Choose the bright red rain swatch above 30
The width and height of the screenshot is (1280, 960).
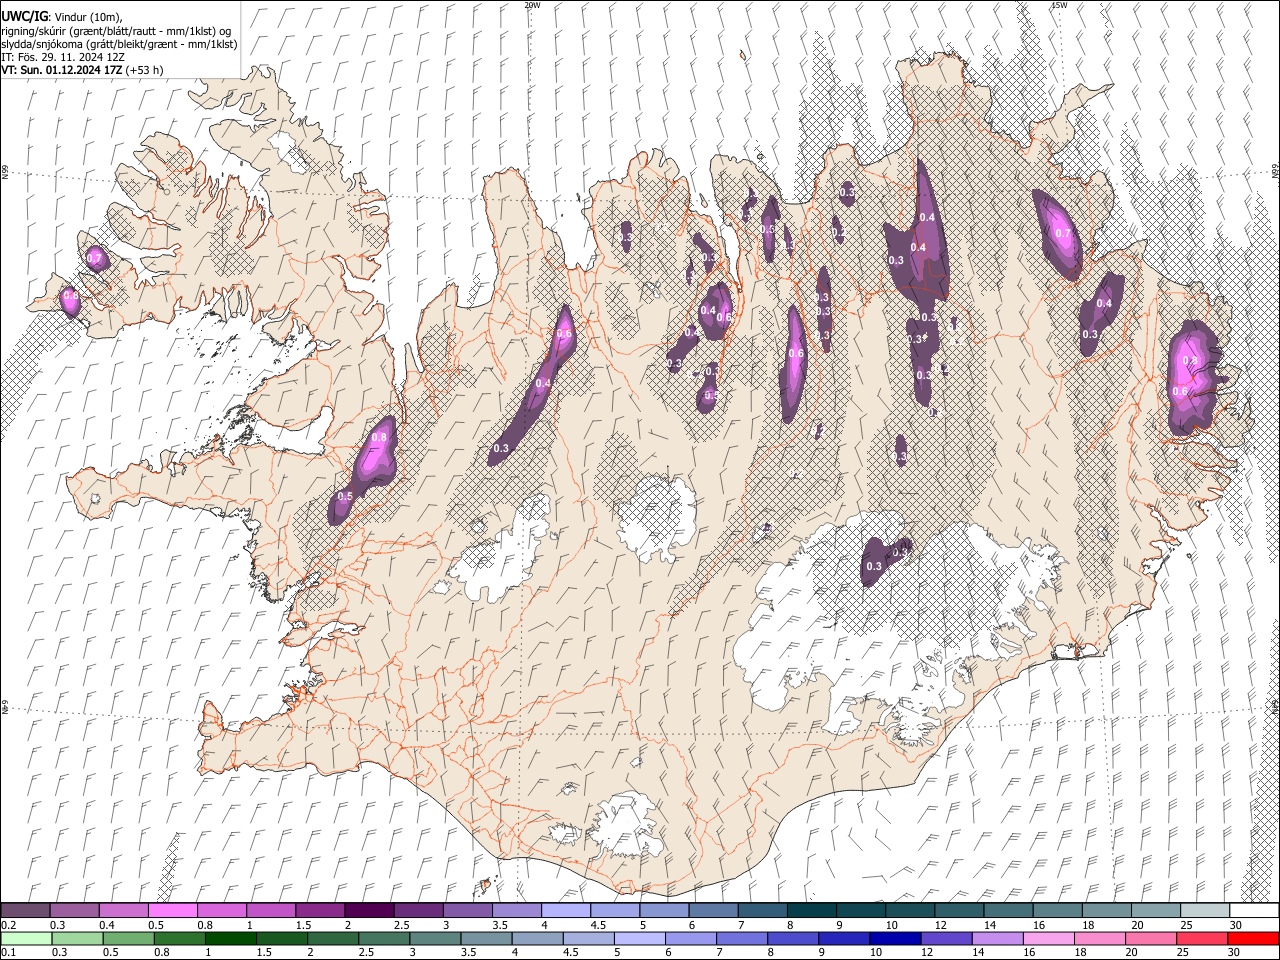tap(1252, 938)
